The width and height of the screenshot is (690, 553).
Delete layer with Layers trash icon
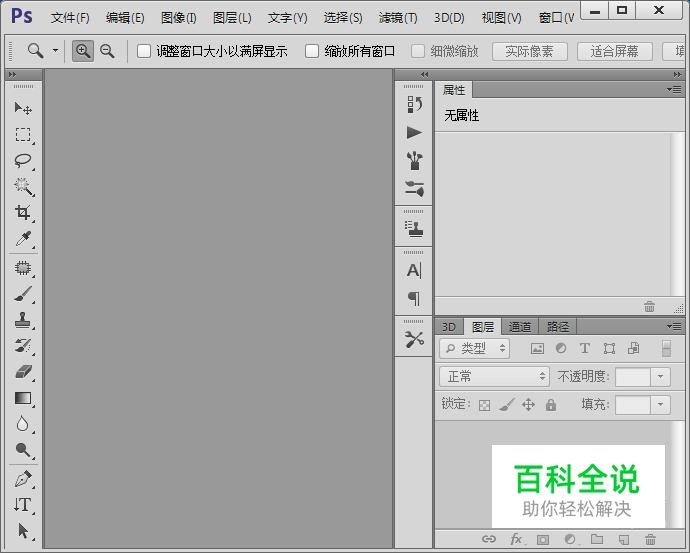650,539
